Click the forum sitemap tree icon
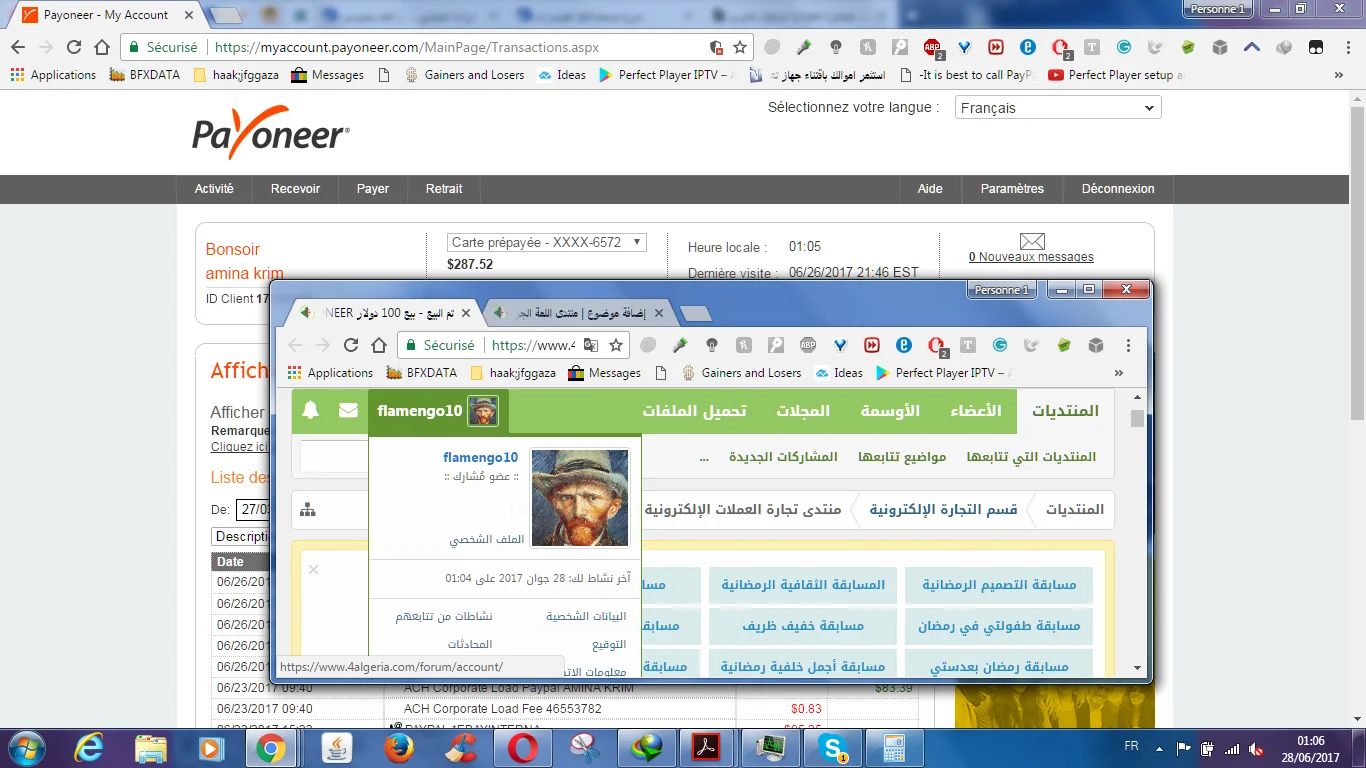 point(308,510)
